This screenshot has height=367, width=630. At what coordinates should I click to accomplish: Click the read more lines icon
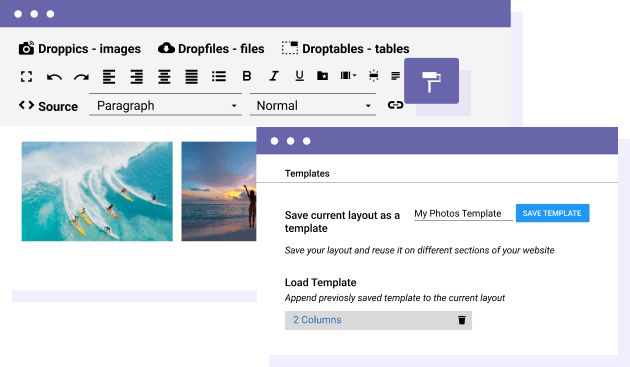(x=395, y=76)
